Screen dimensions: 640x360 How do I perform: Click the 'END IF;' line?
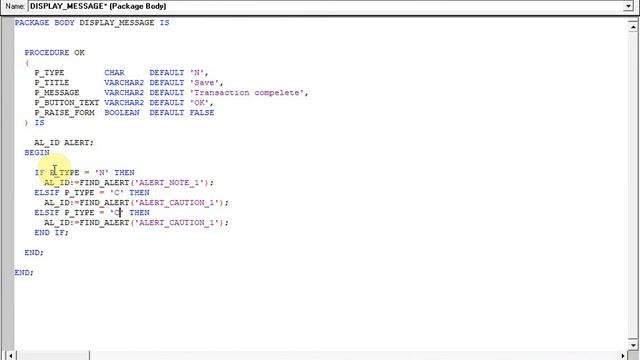(x=51, y=233)
